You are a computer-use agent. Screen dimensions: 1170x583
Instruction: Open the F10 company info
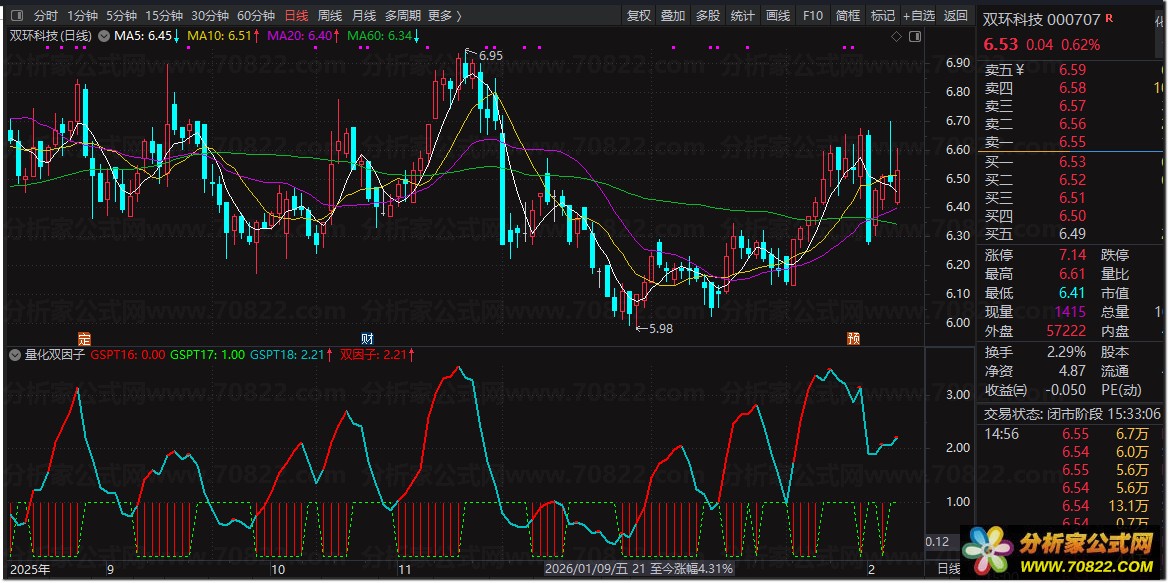[813, 16]
